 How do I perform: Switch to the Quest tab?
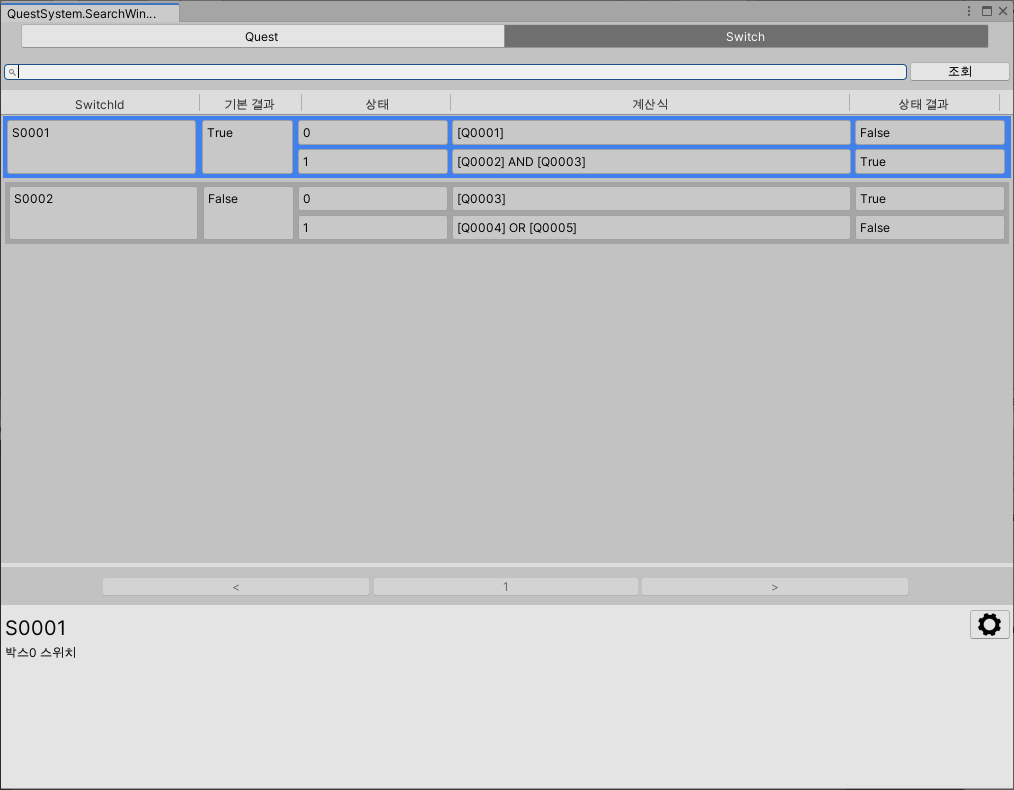(x=262, y=37)
